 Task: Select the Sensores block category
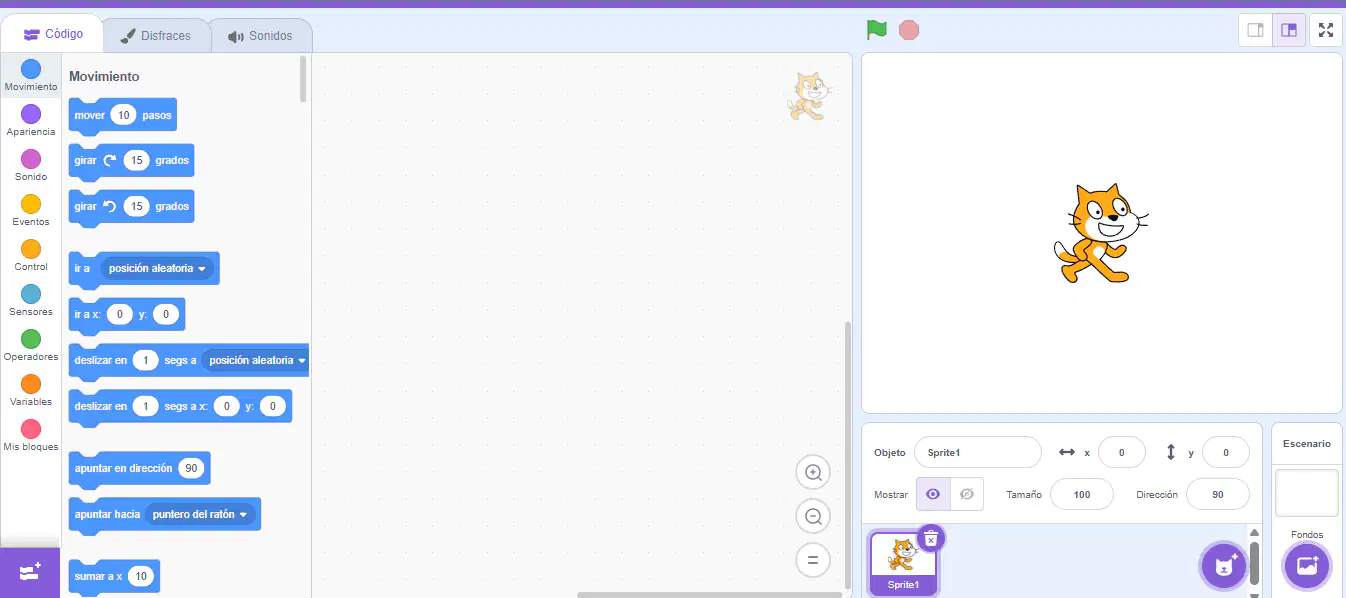(31, 300)
